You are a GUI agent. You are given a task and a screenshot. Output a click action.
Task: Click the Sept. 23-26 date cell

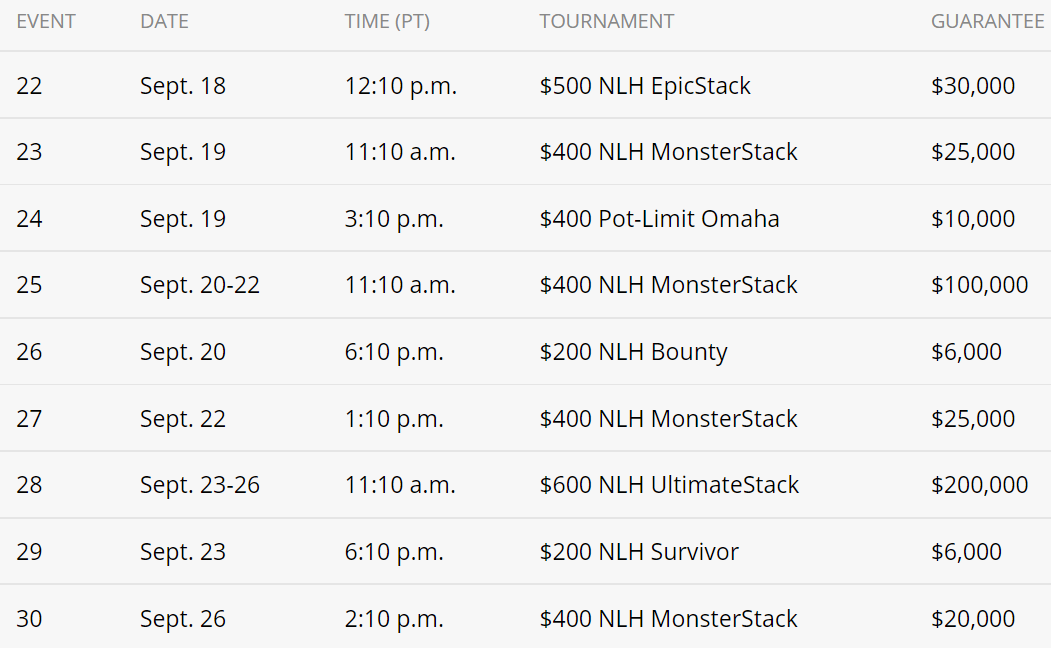pos(200,485)
